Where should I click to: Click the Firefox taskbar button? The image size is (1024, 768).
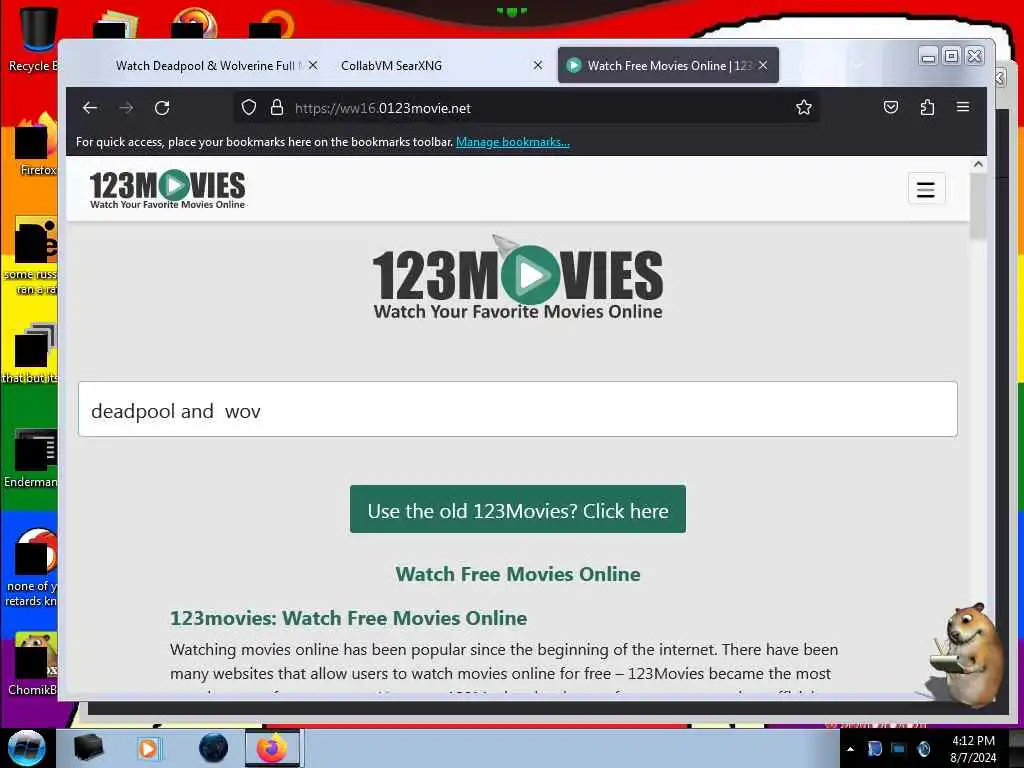pos(272,748)
